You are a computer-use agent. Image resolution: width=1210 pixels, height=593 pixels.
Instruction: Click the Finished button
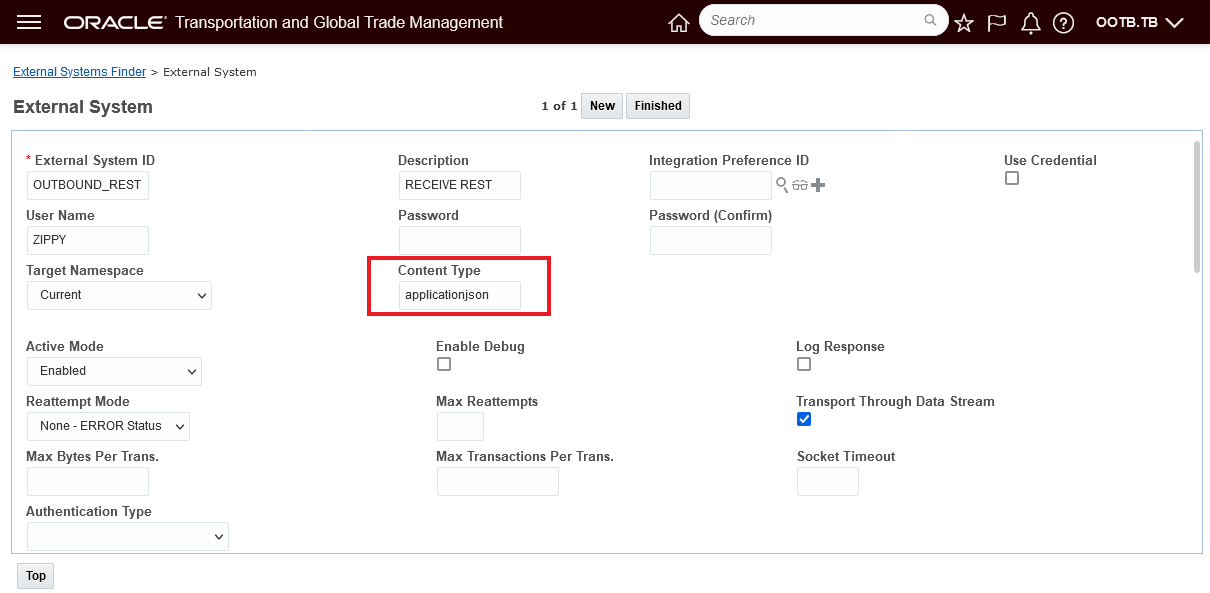pyautogui.click(x=657, y=106)
